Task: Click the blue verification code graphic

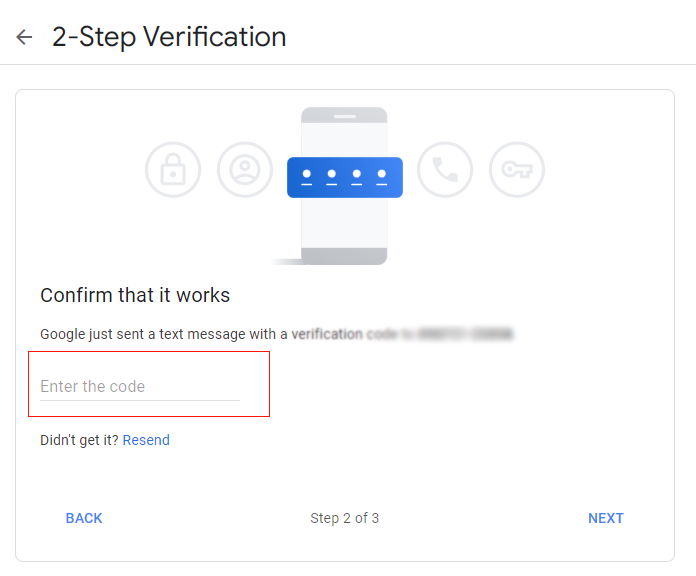Action: [345, 177]
